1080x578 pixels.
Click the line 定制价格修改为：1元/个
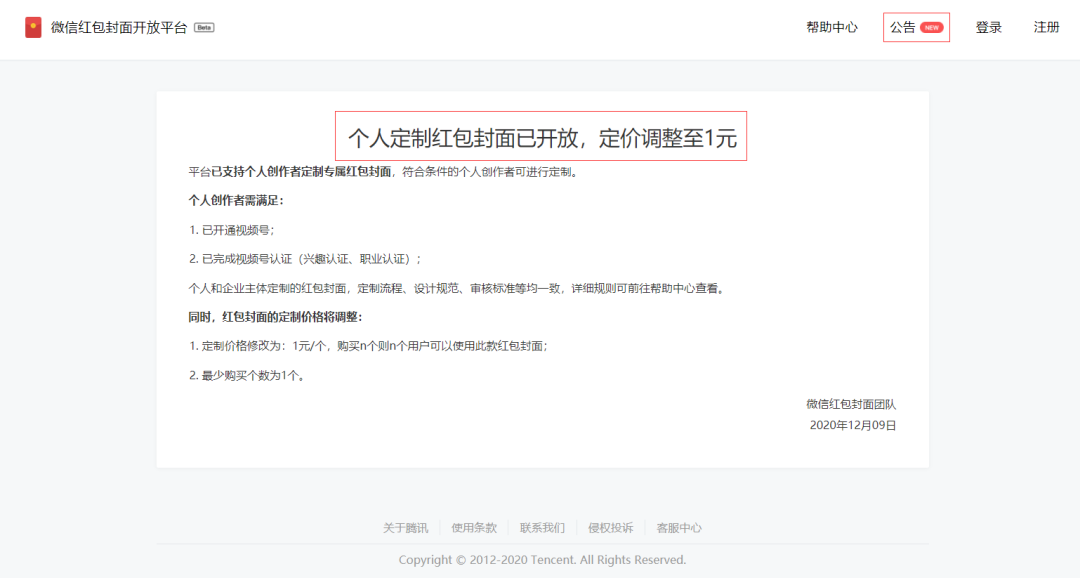click(x=368, y=346)
